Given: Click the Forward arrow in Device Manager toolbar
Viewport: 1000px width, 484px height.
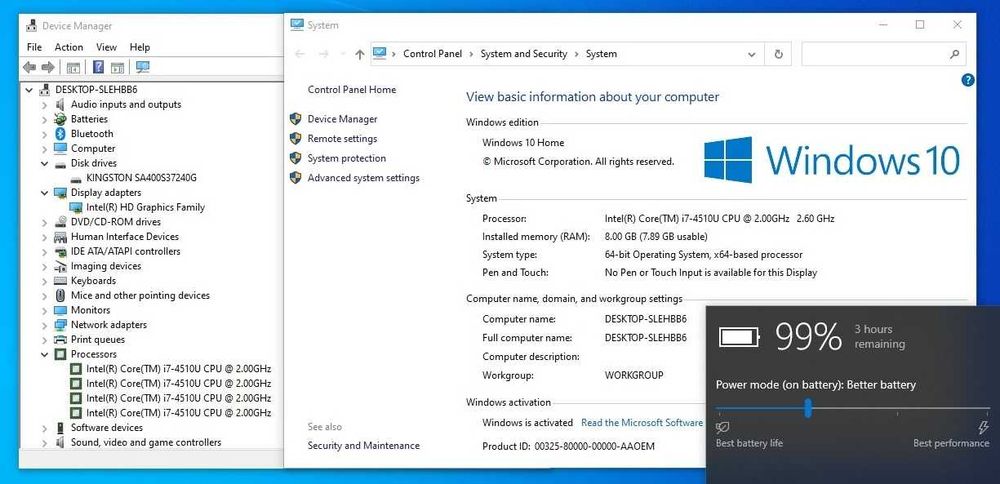Looking at the screenshot, I should coord(48,67).
